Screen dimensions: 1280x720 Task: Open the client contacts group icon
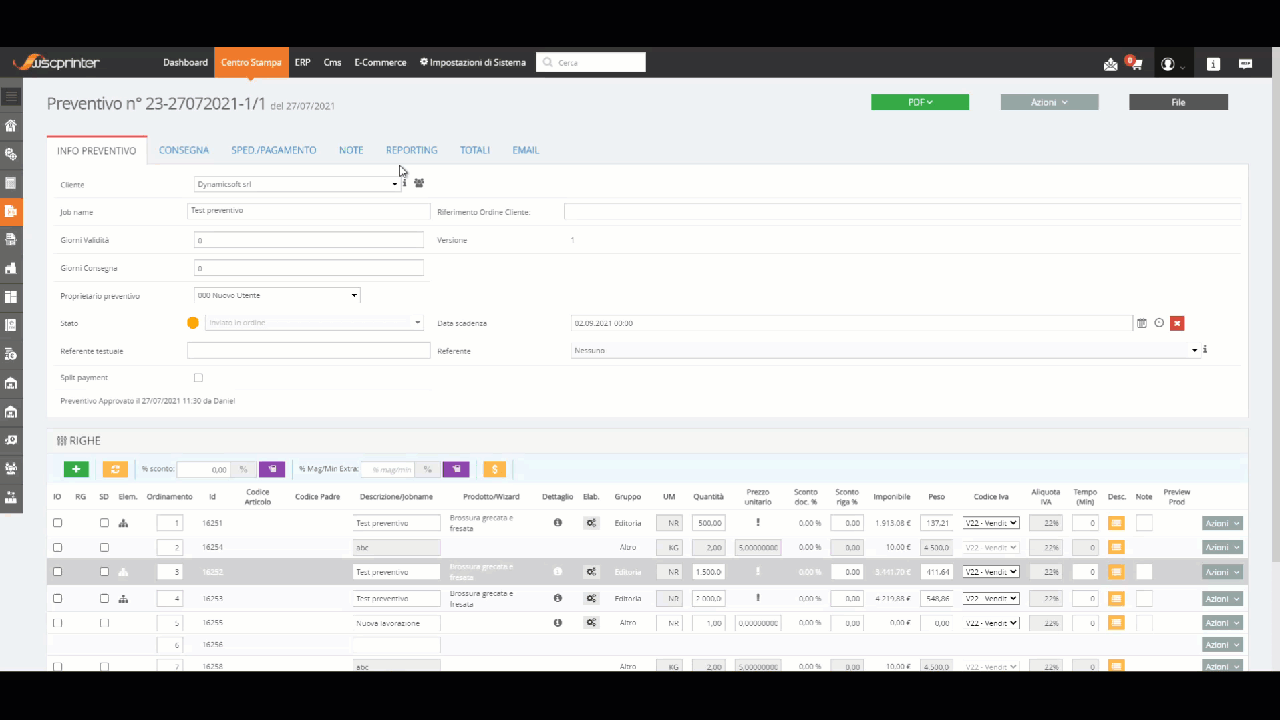pos(419,183)
